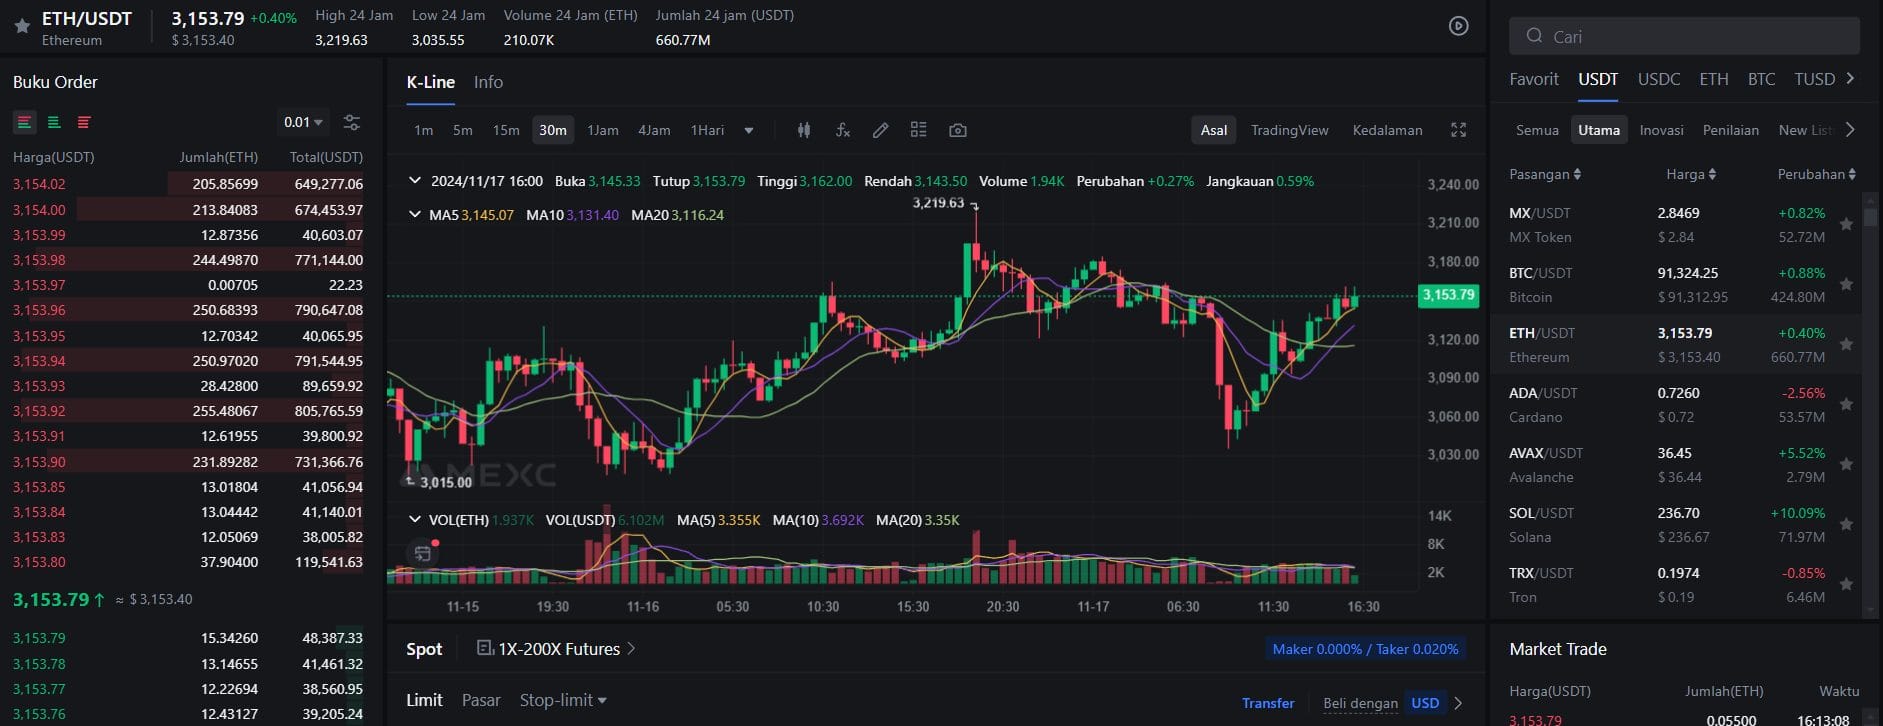Open the Stop-limit order type dropdown
The width and height of the screenshot is (1883, 726).
563,700
